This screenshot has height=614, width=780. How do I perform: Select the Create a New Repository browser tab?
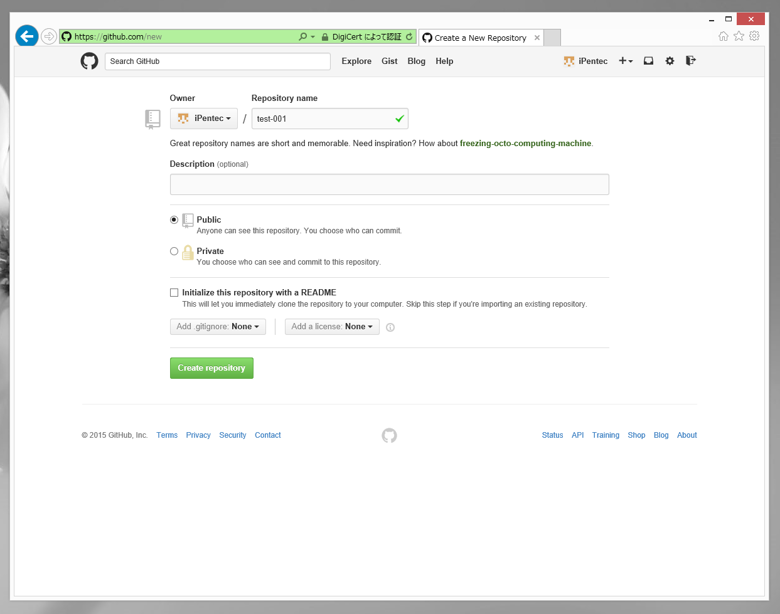(x=480, y=38)
